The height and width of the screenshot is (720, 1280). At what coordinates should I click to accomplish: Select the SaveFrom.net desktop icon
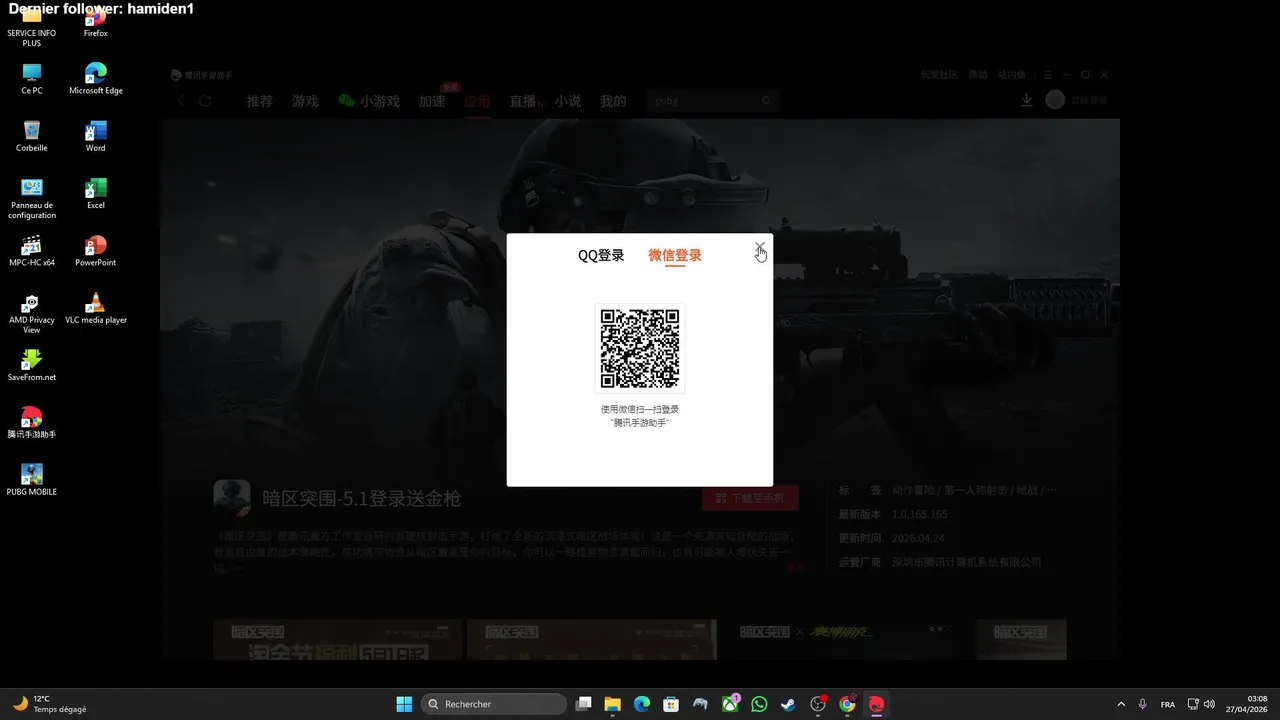32,366
